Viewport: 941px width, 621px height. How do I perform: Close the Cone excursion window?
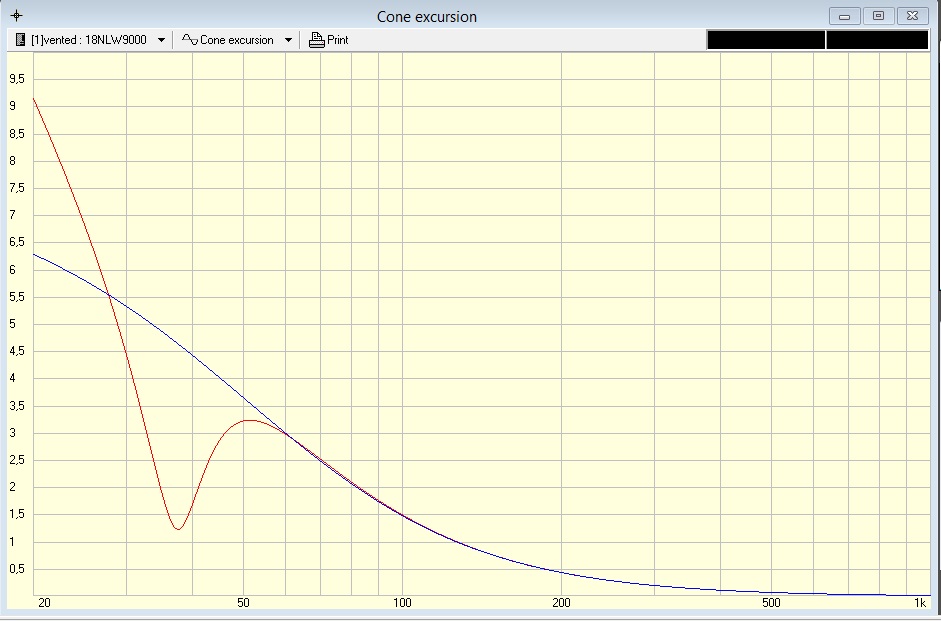[x=912, y=16]
